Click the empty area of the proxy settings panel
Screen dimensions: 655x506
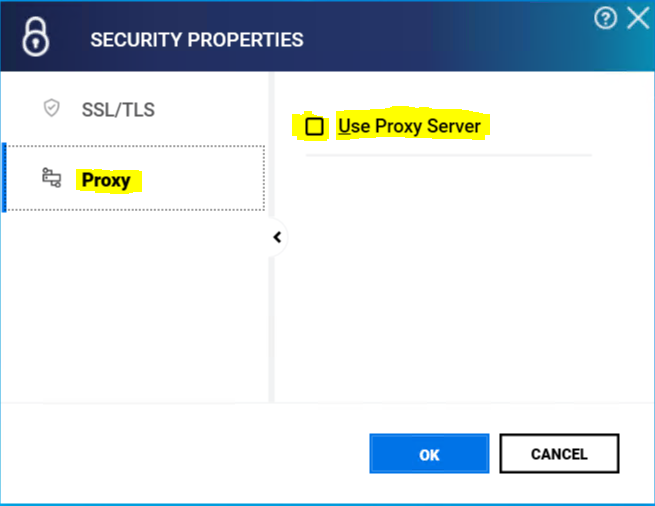click(460, 290)
